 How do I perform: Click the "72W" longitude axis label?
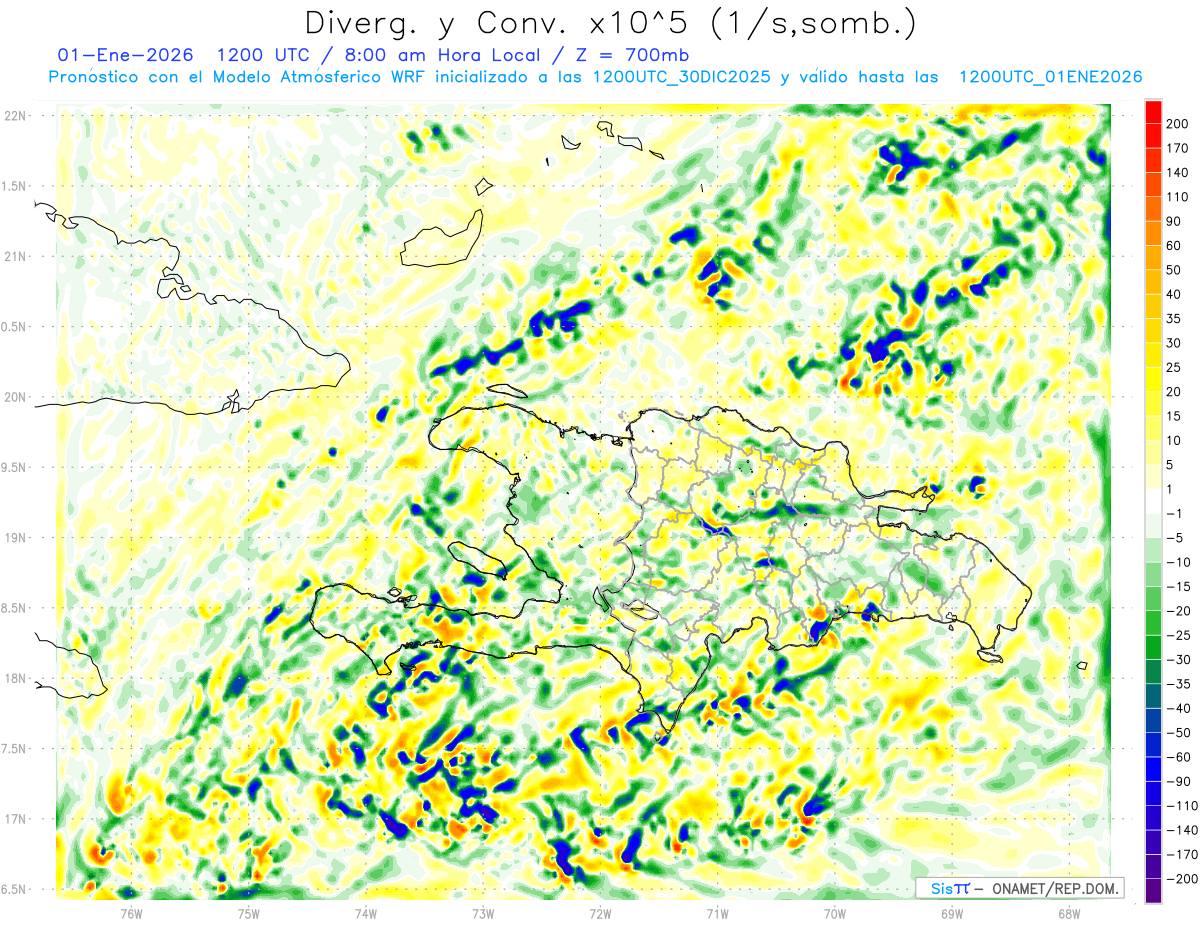coord(600,913)
